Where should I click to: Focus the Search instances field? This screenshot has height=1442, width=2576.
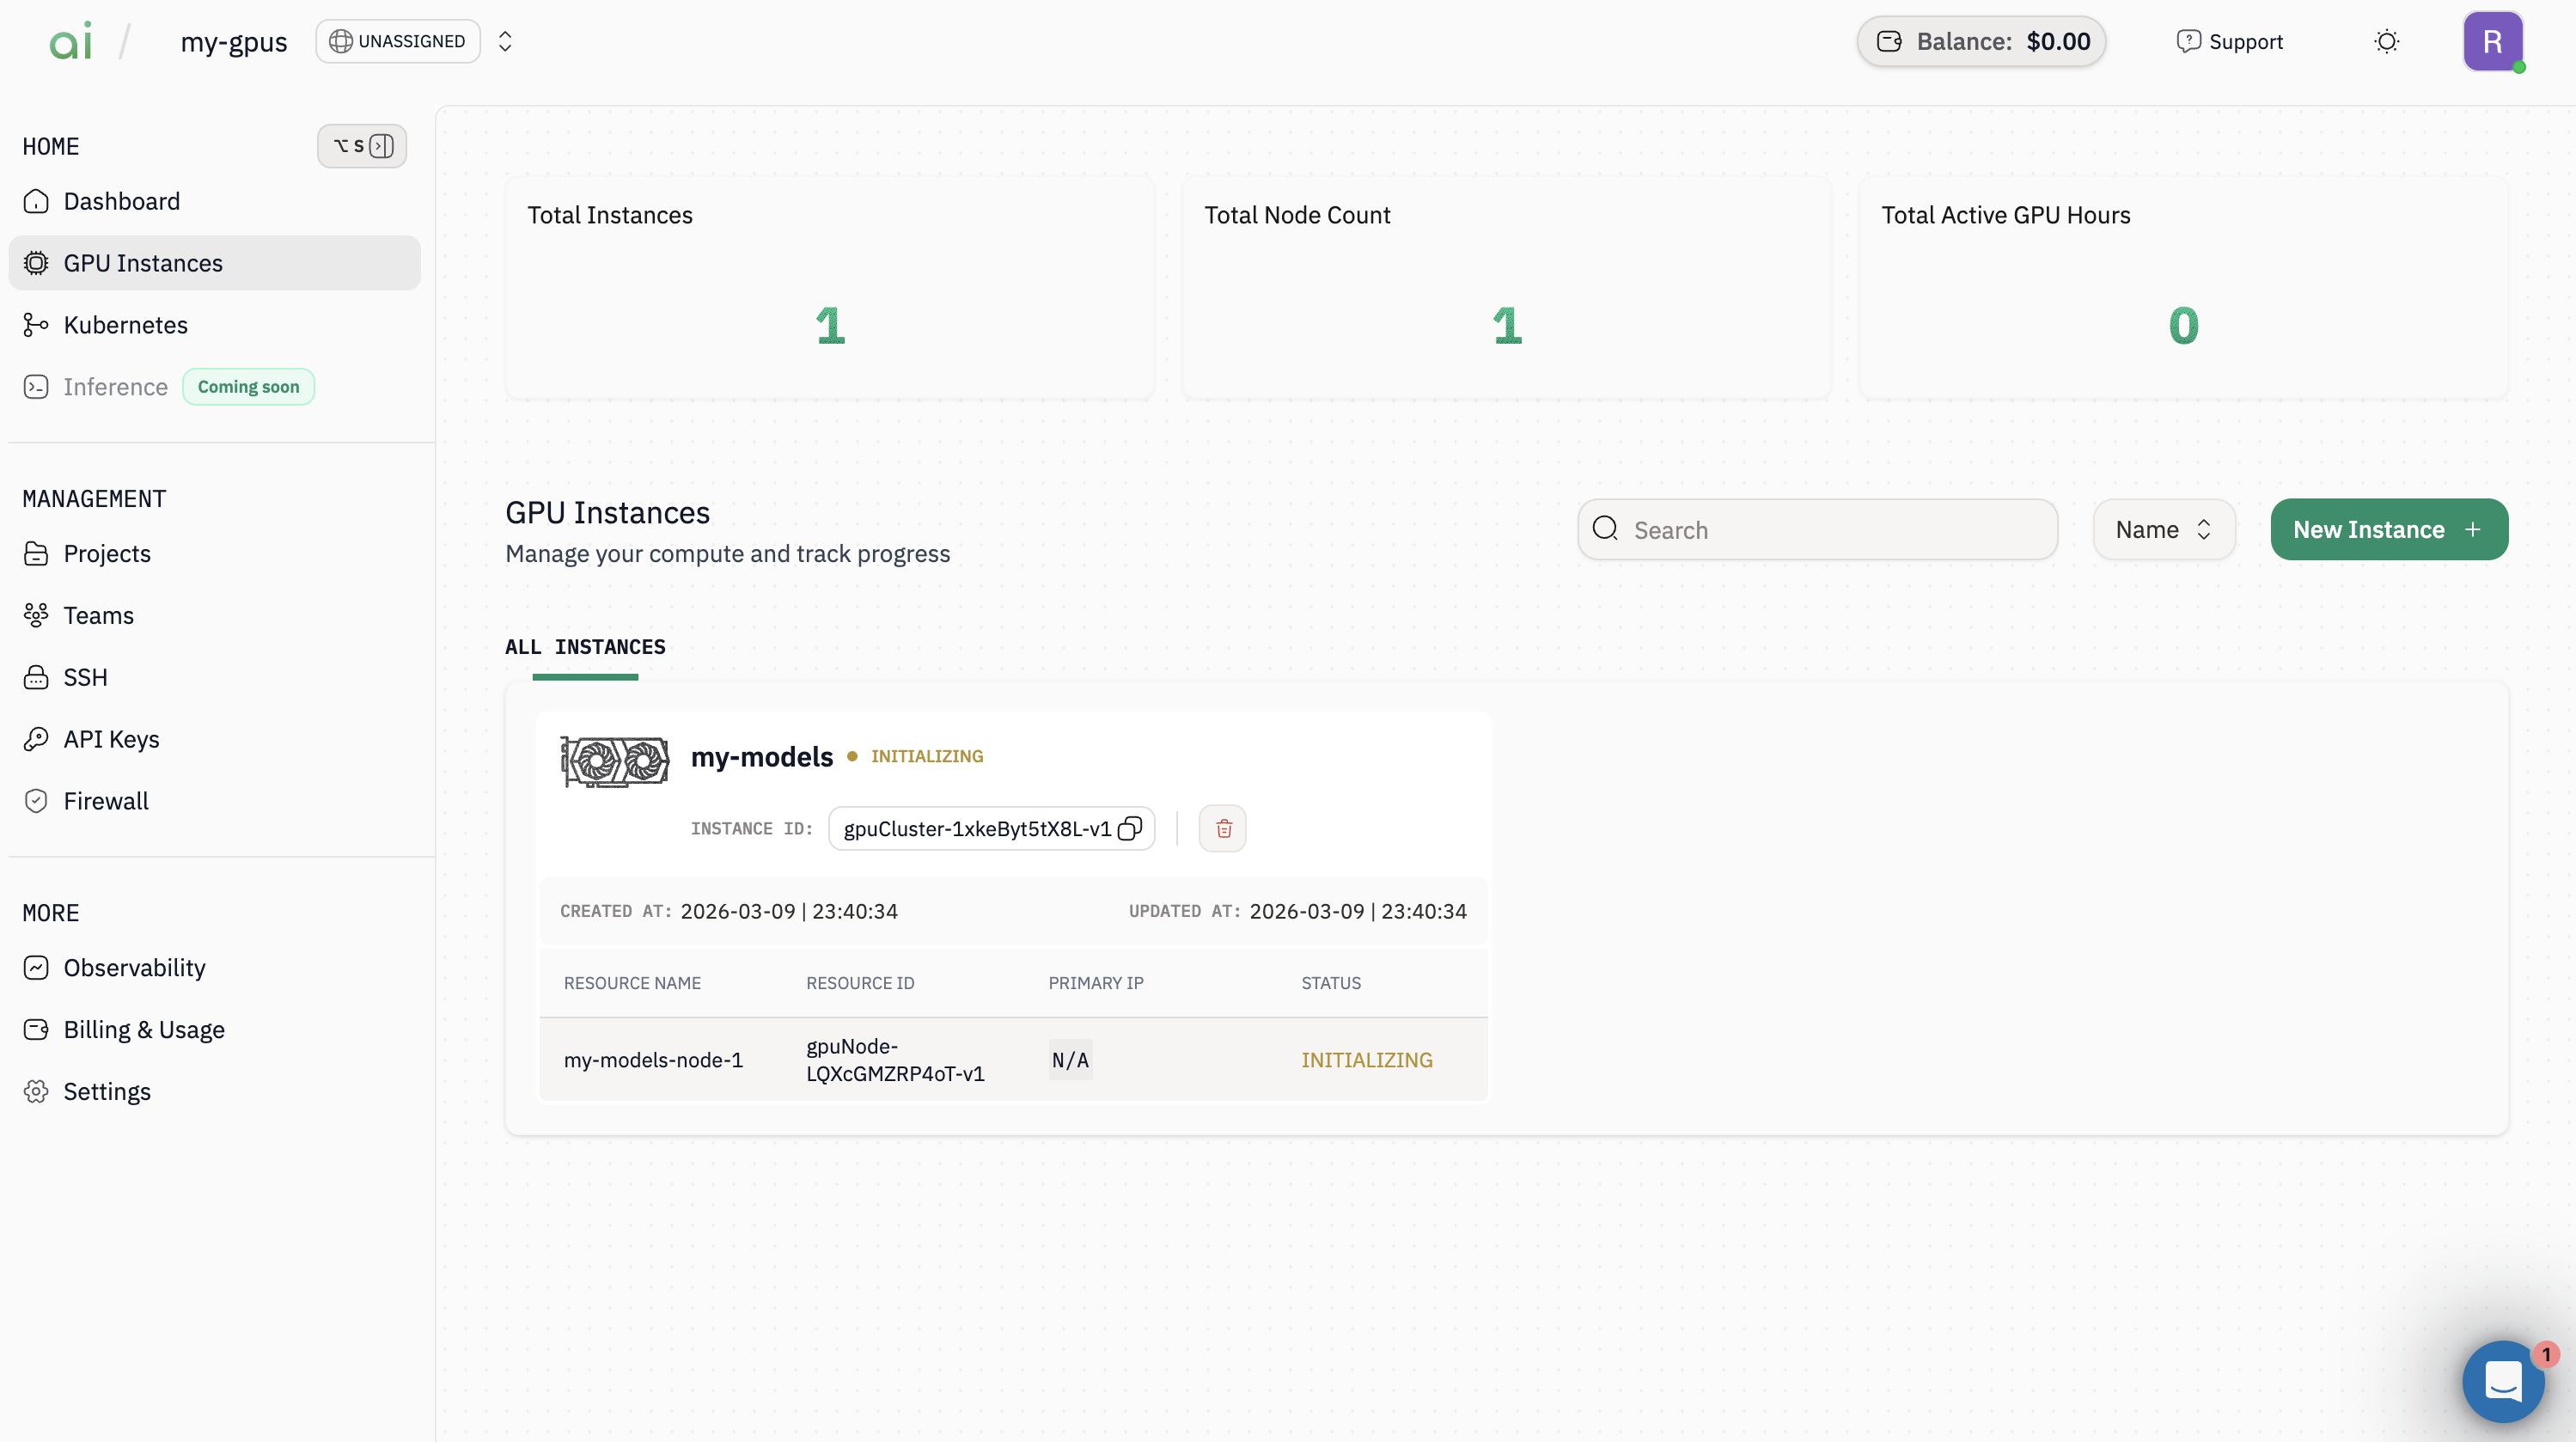click(1817, 529)
